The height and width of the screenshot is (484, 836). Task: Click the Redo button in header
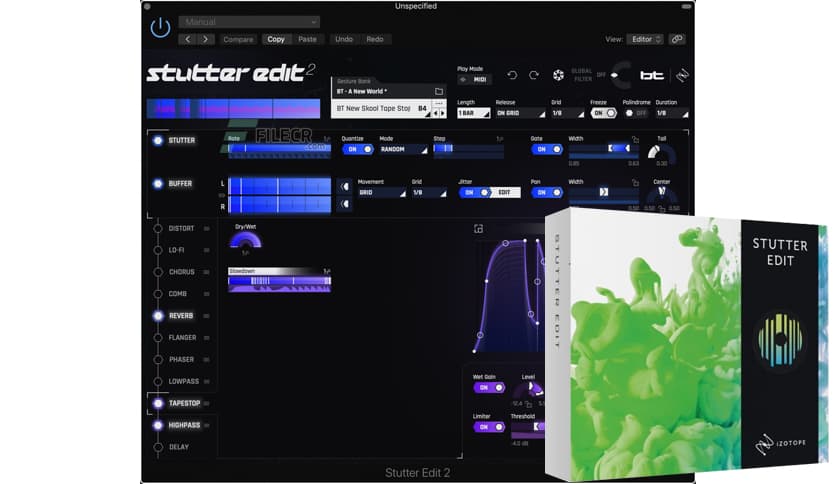[375, 39]
